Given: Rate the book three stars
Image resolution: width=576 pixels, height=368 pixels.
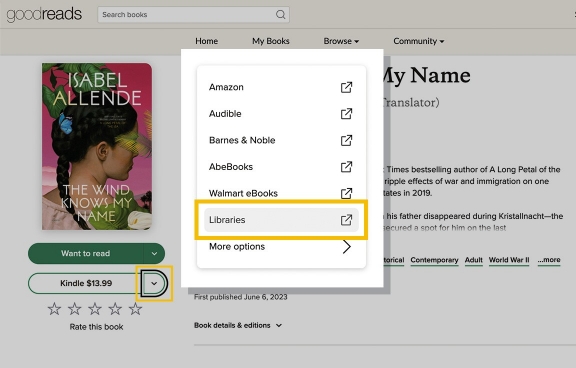Looking at the screenshot, I should click(95, 309).
